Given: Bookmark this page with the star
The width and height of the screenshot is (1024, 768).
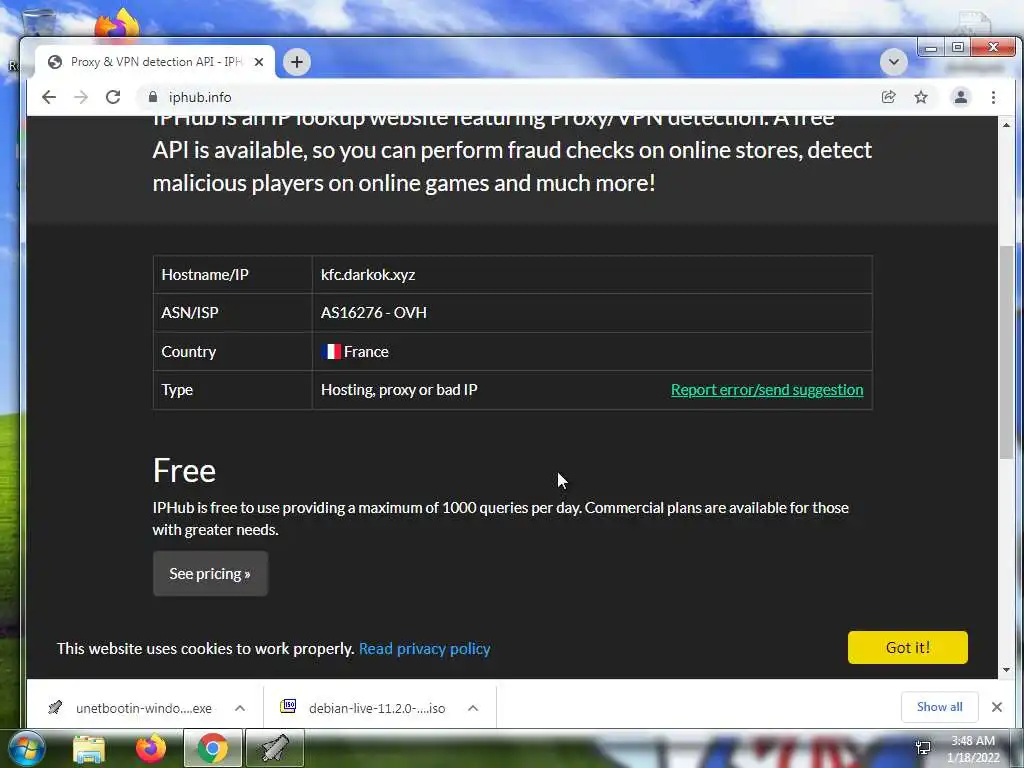Looking at the screenshot, I should click(x=921, y=97).
